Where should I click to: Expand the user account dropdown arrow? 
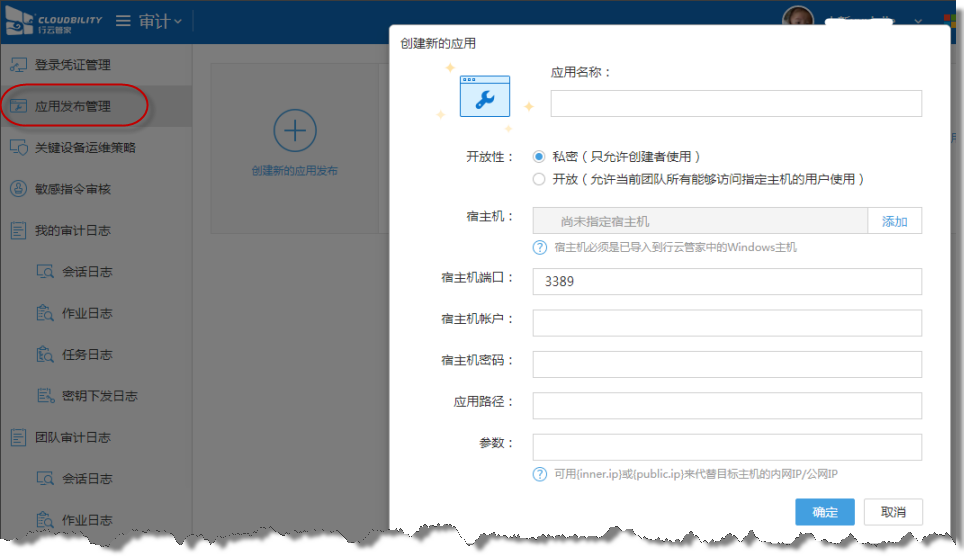click(918, 22)
